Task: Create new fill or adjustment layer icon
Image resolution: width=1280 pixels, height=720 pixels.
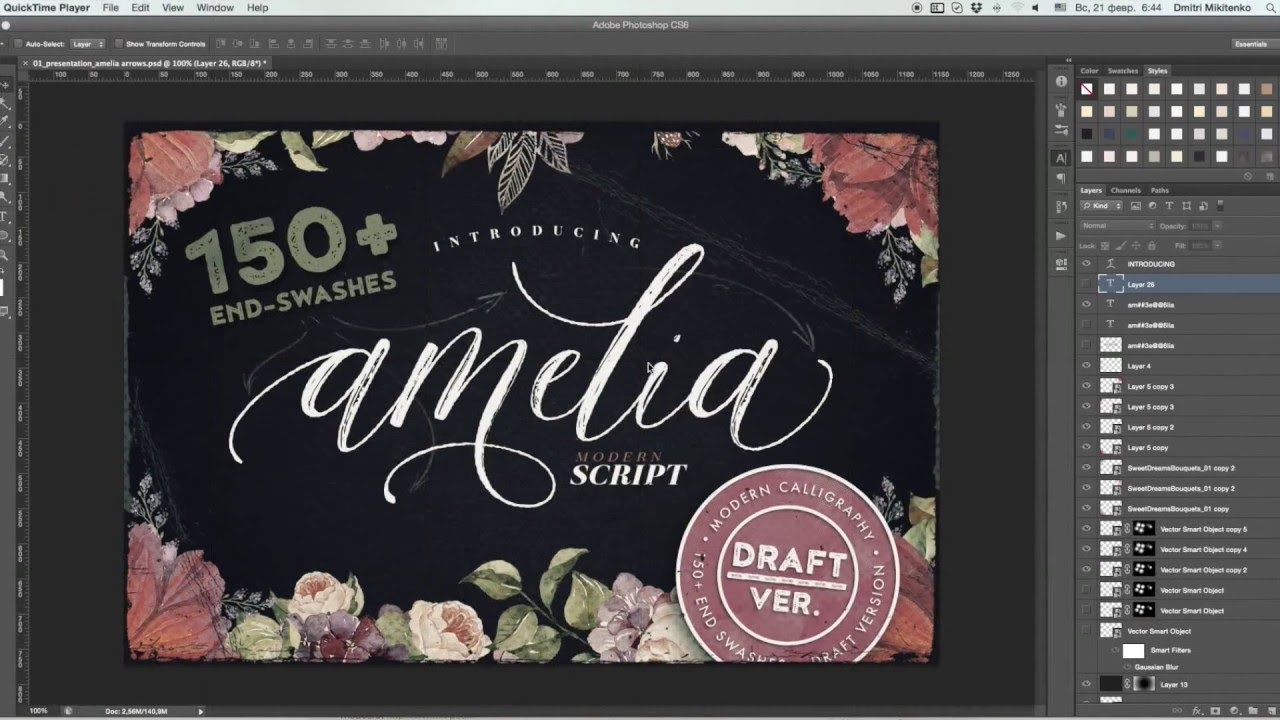Action: pyautogui.click(x=1234, y=711)
